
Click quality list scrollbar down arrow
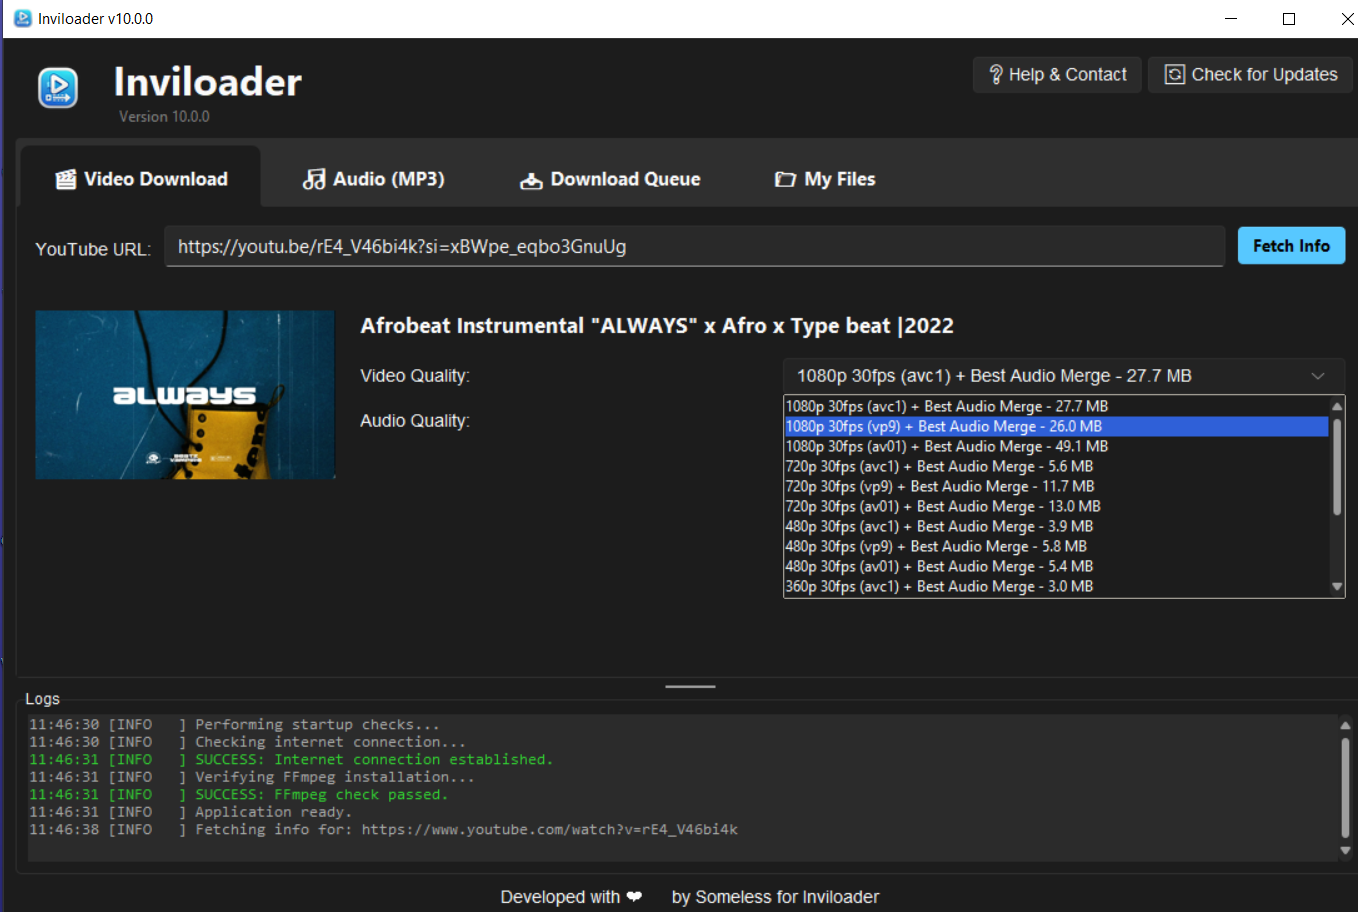[1337, 587]
